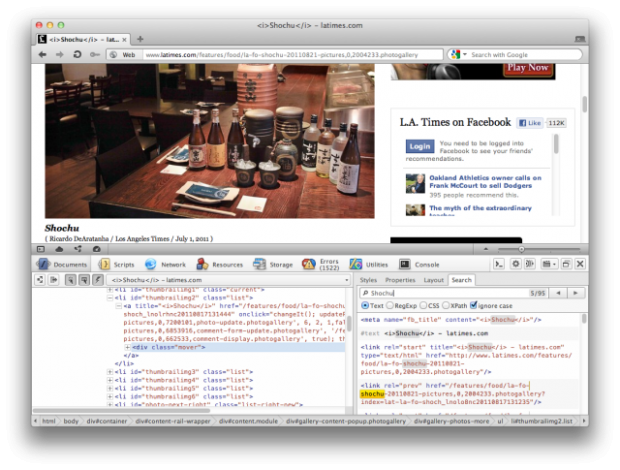Switch to the Properties tab
620x470 pixels.
400,280
